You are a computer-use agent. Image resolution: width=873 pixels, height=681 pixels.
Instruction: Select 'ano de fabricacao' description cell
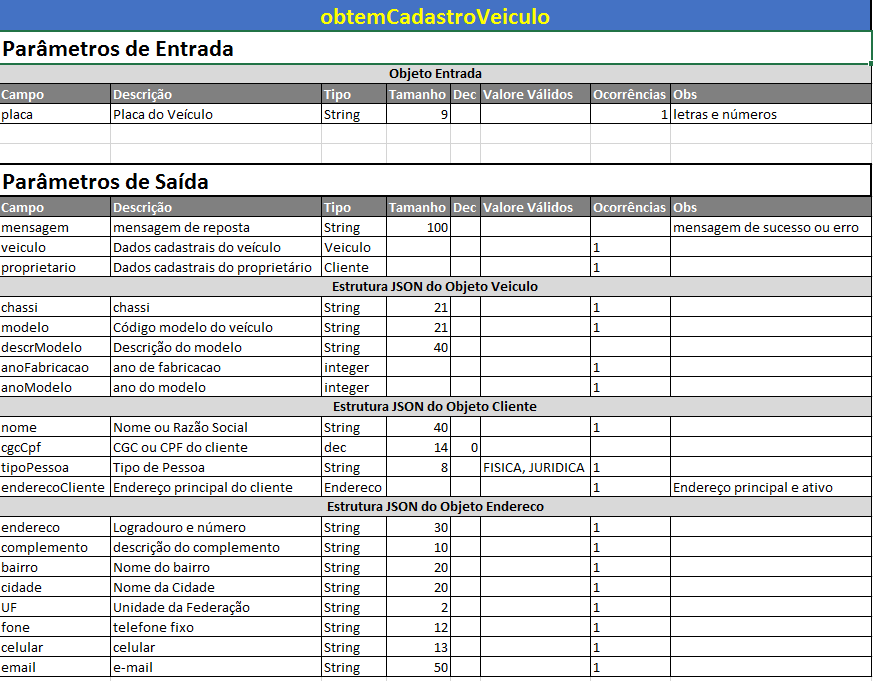[x=216, y=368]
